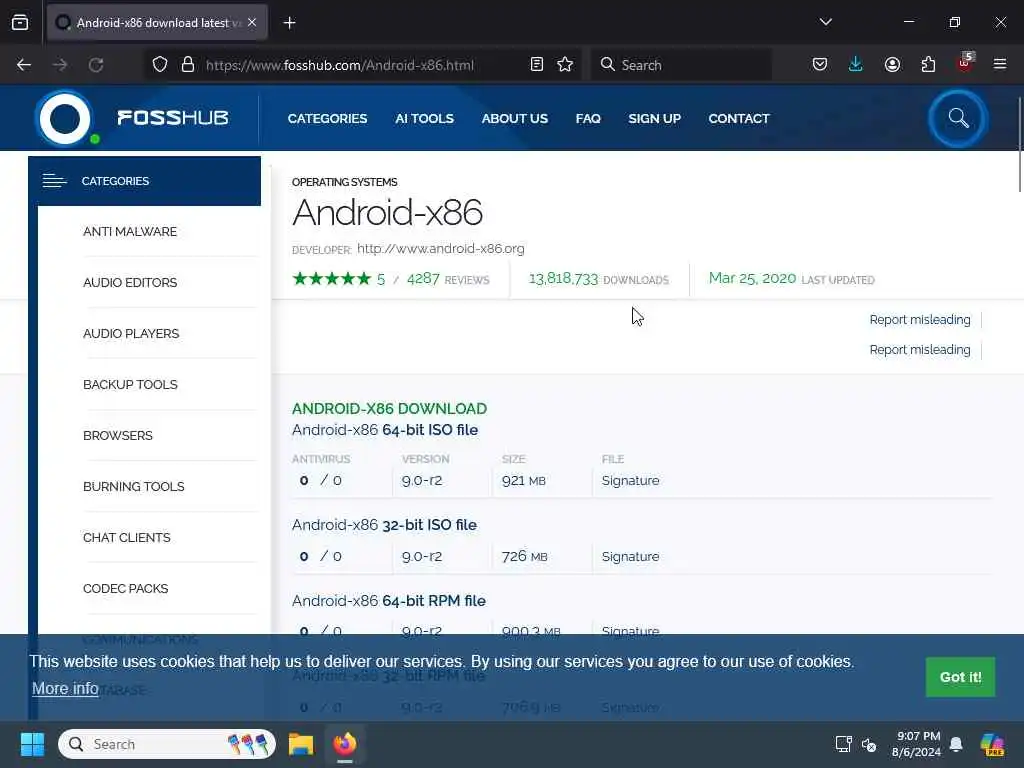Click the Mar 25, 2020 date text
This screenshot has height=768, width=1024.
[752, 278]
